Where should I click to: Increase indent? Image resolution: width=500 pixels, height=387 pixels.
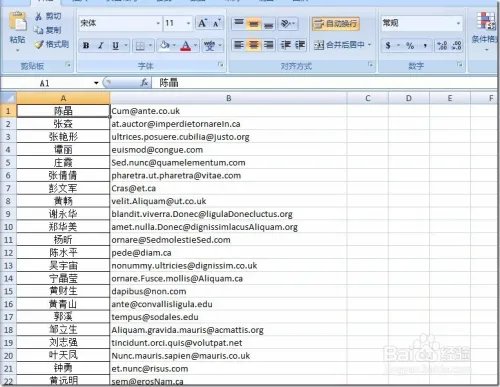(300, 45)
